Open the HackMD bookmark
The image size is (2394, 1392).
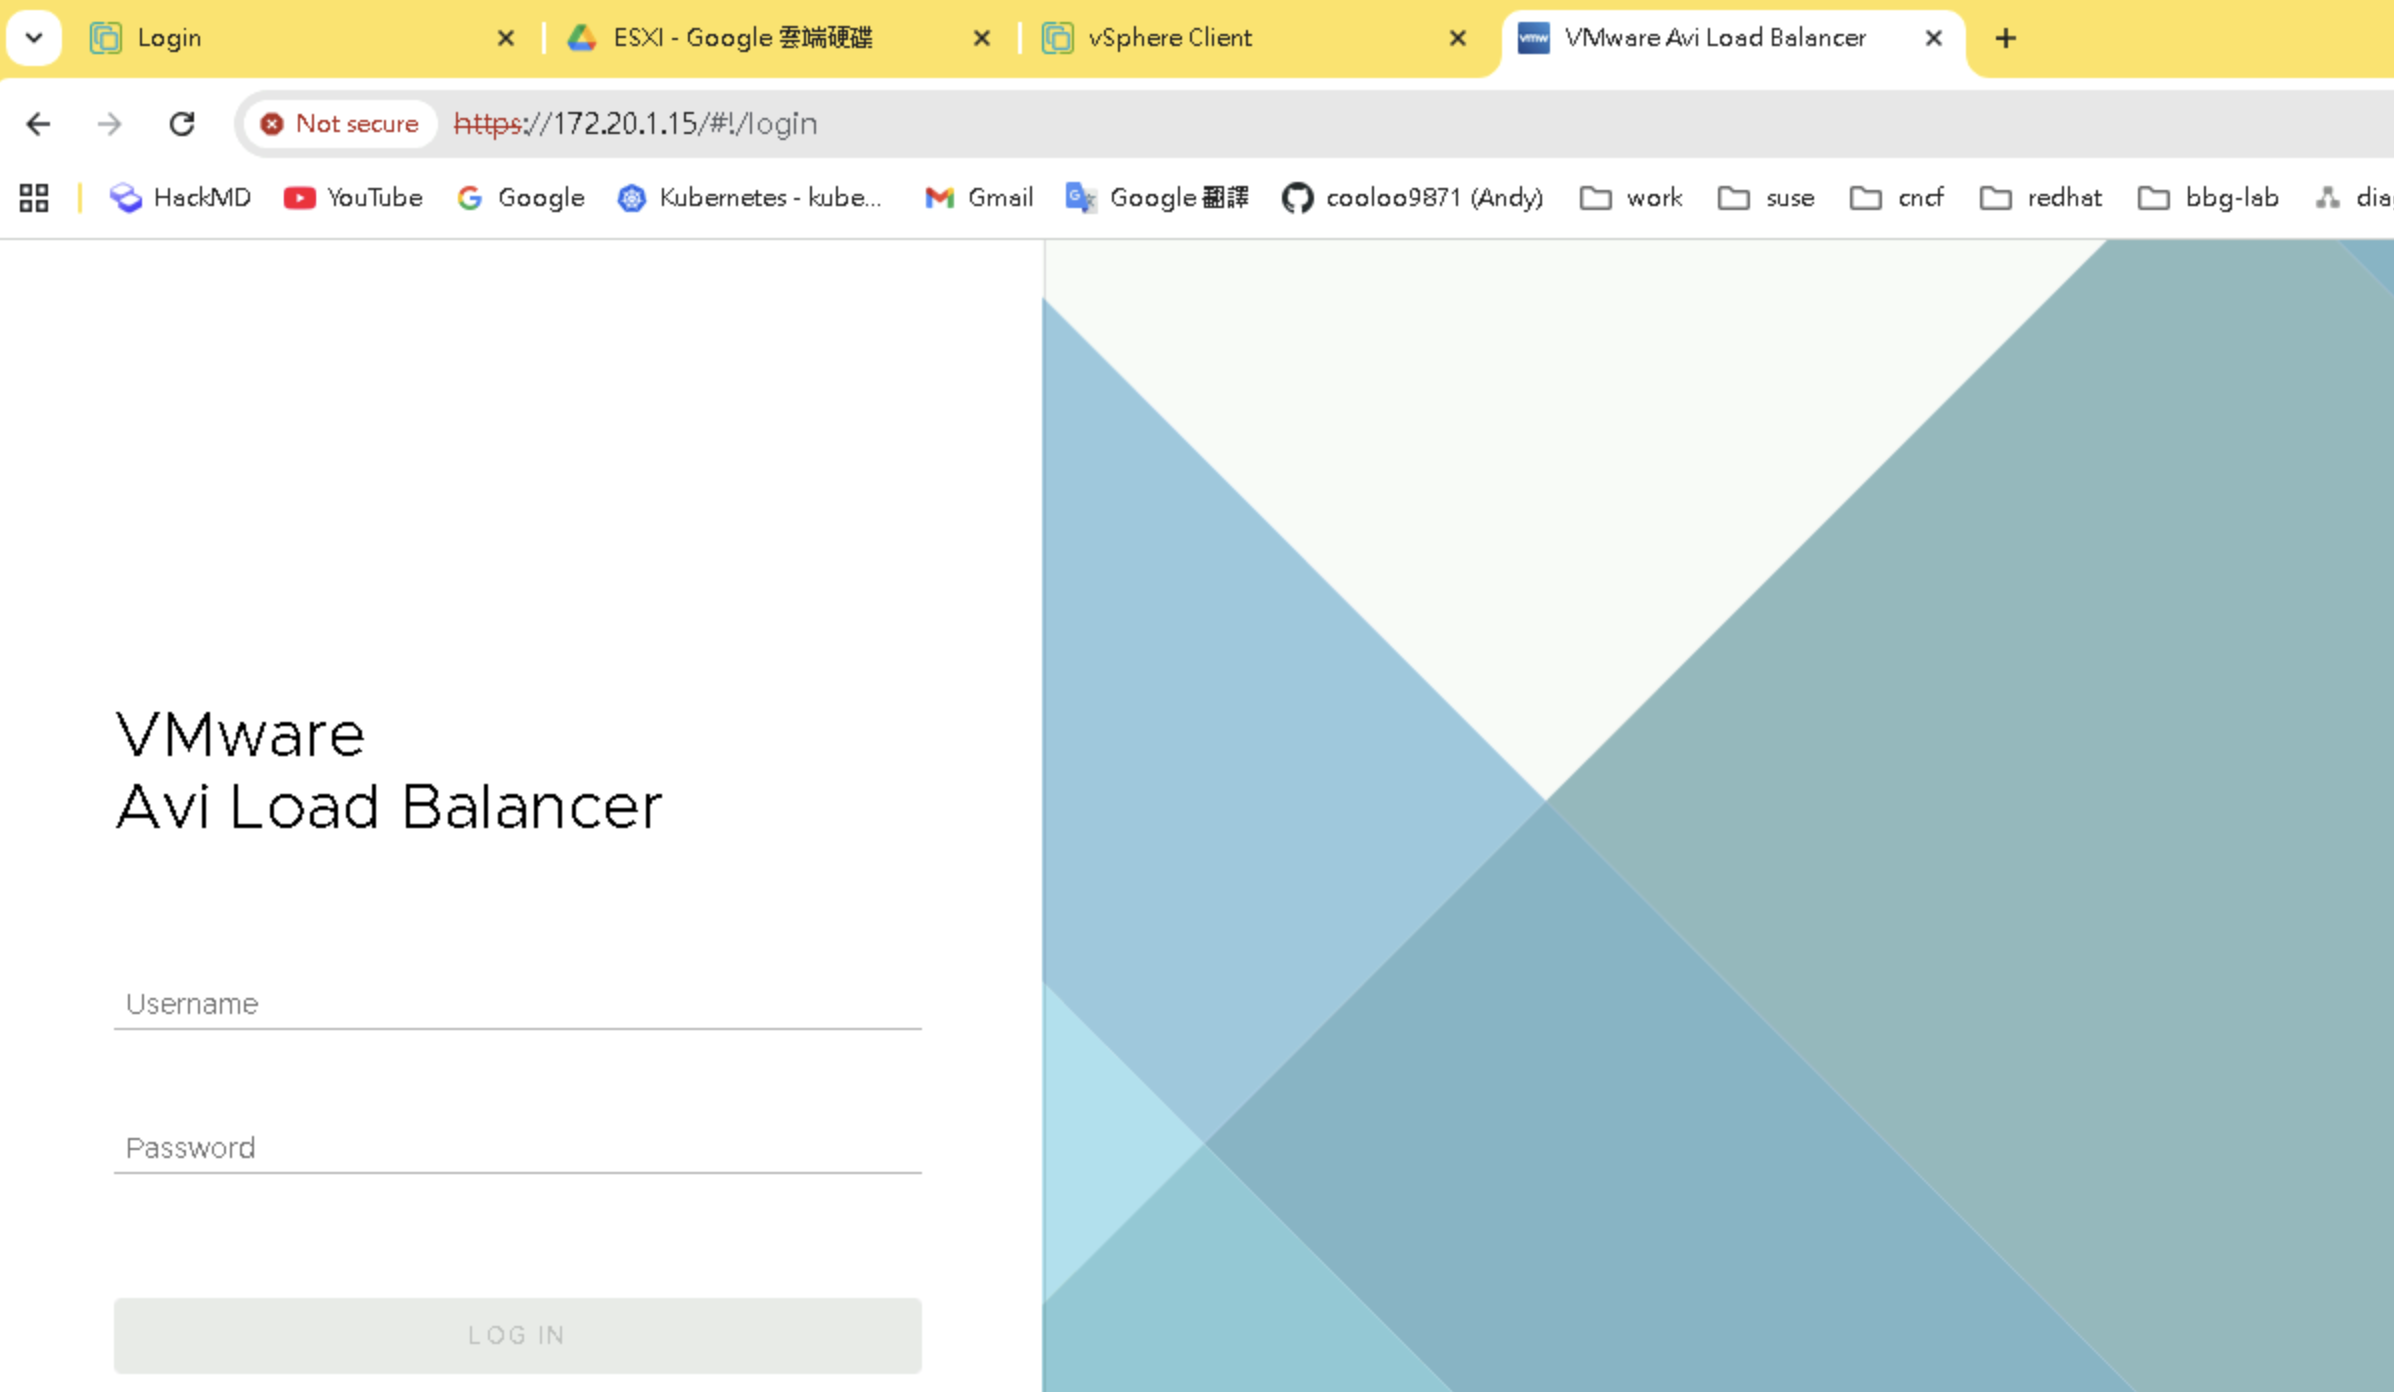[180, 198]
